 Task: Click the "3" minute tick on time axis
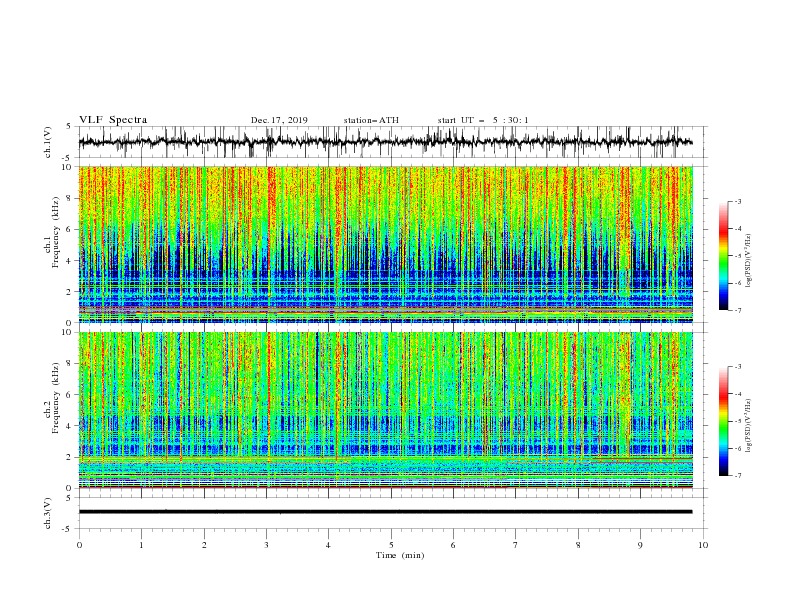[266, 545]
